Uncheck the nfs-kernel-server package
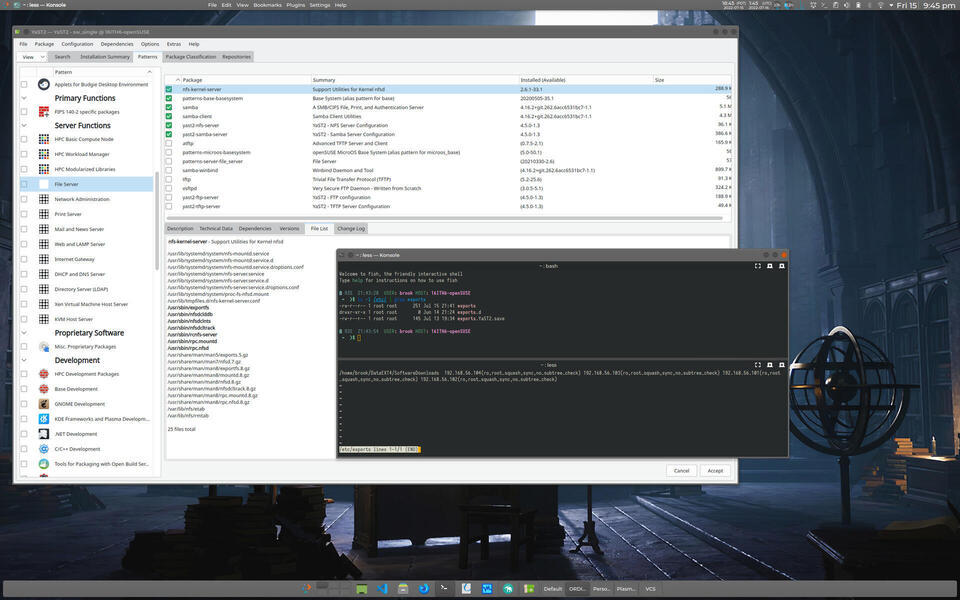The height and width of the screenshot is (600, 960). click(x=169, y=89)
